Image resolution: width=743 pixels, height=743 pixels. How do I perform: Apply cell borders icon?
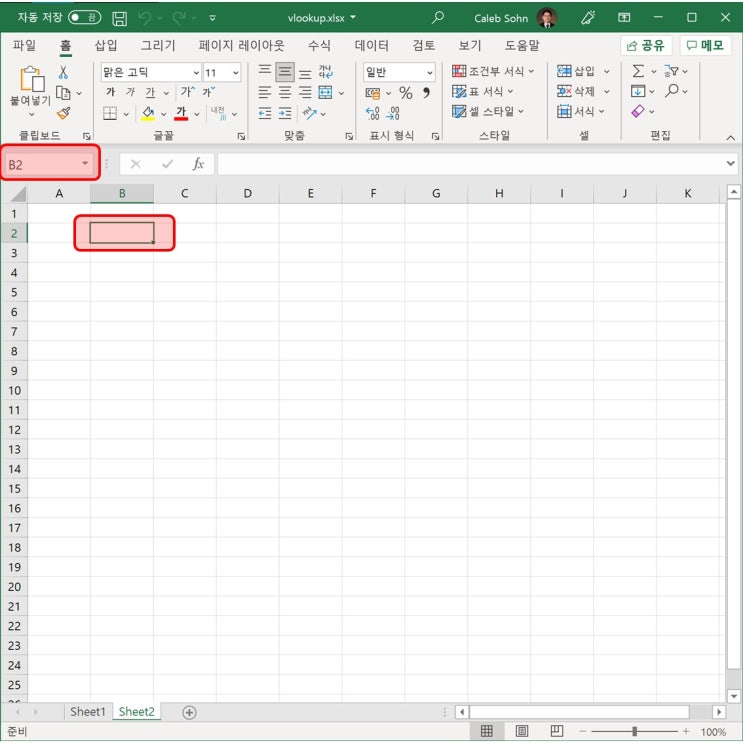pos(110,113)
